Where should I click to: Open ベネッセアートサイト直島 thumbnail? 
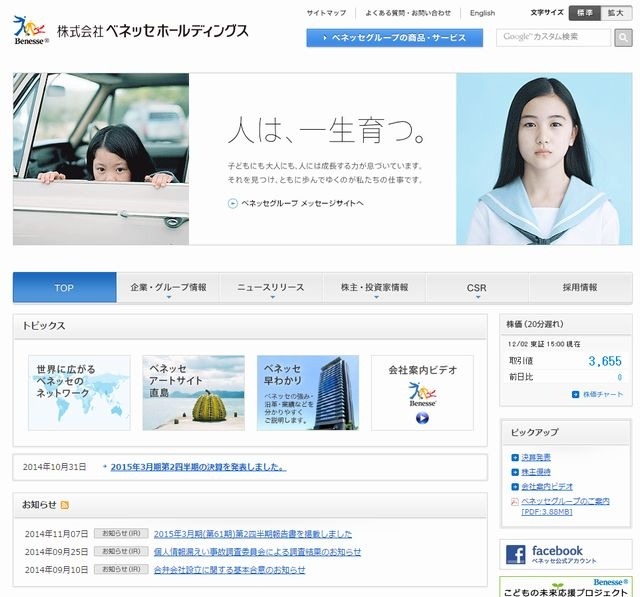pos(193,392)
